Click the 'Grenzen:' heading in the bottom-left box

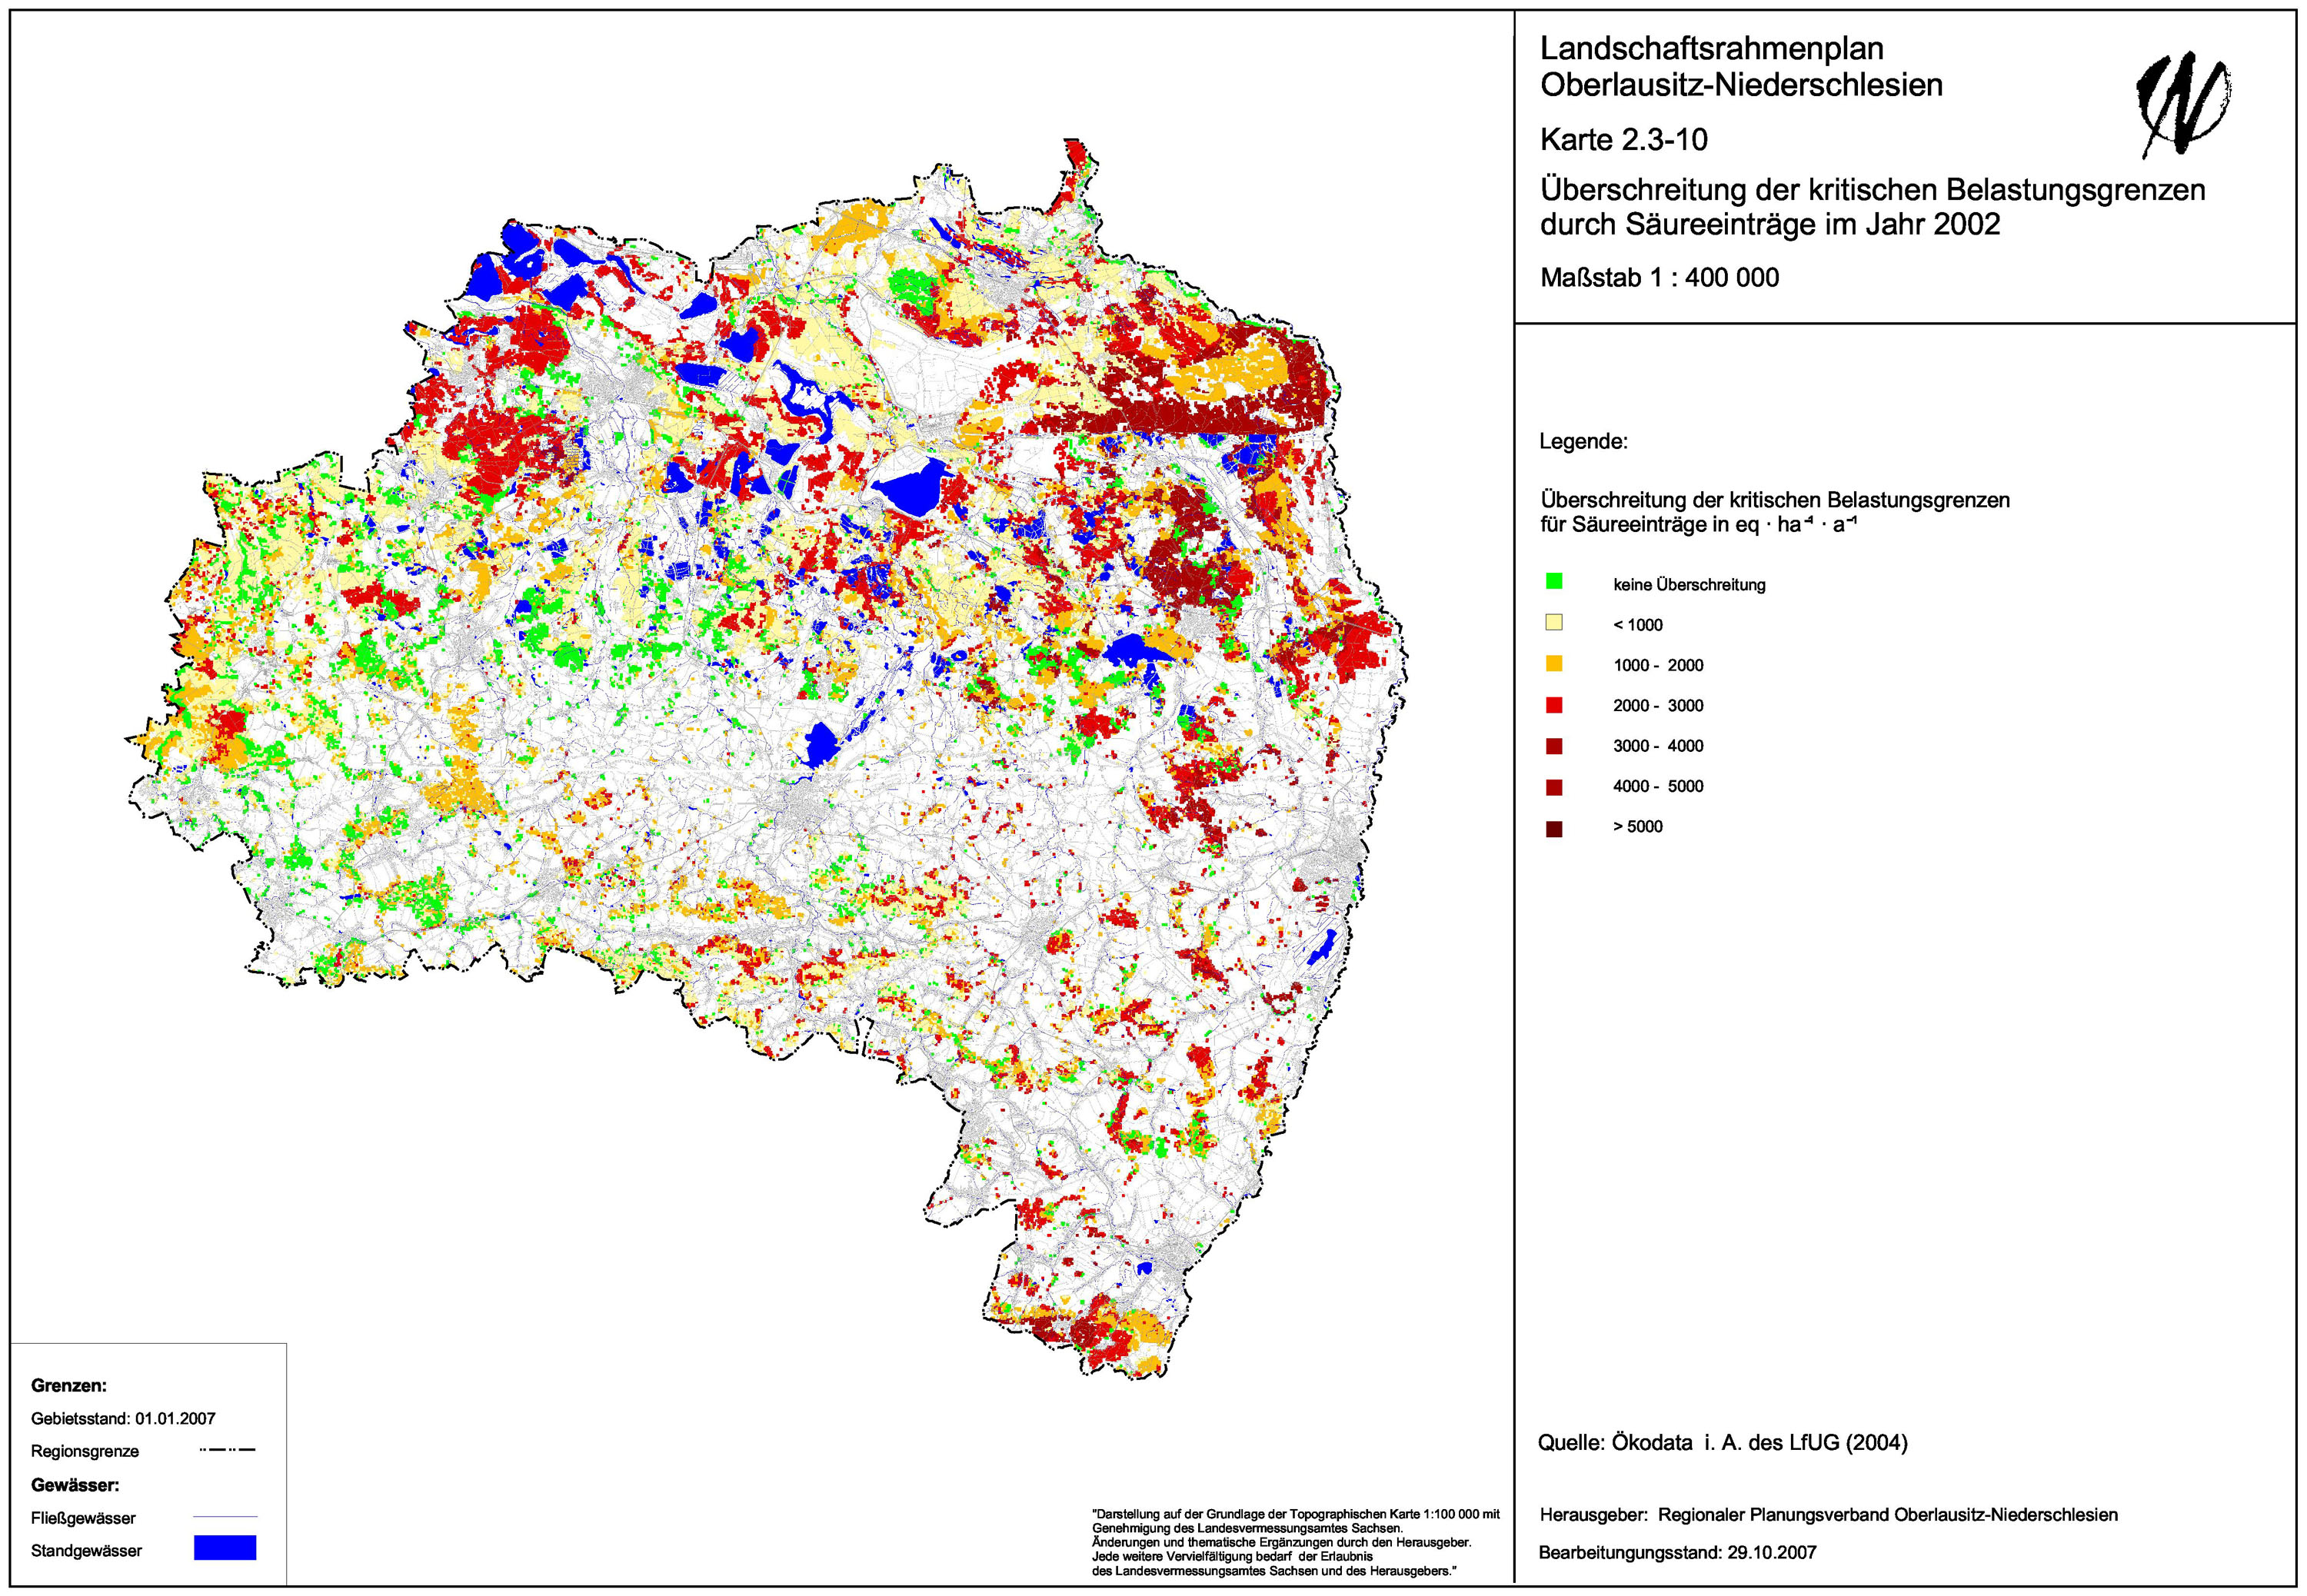coord(69,1385)
